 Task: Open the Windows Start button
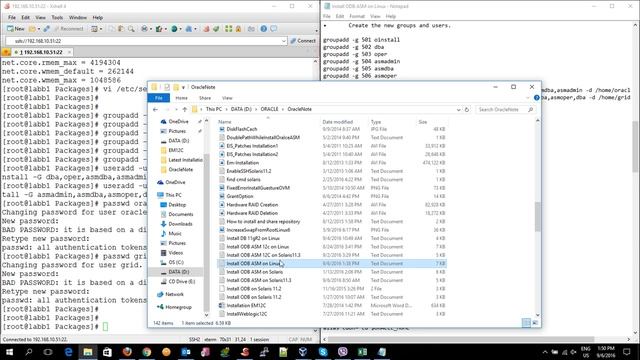[x=9, y=351]
